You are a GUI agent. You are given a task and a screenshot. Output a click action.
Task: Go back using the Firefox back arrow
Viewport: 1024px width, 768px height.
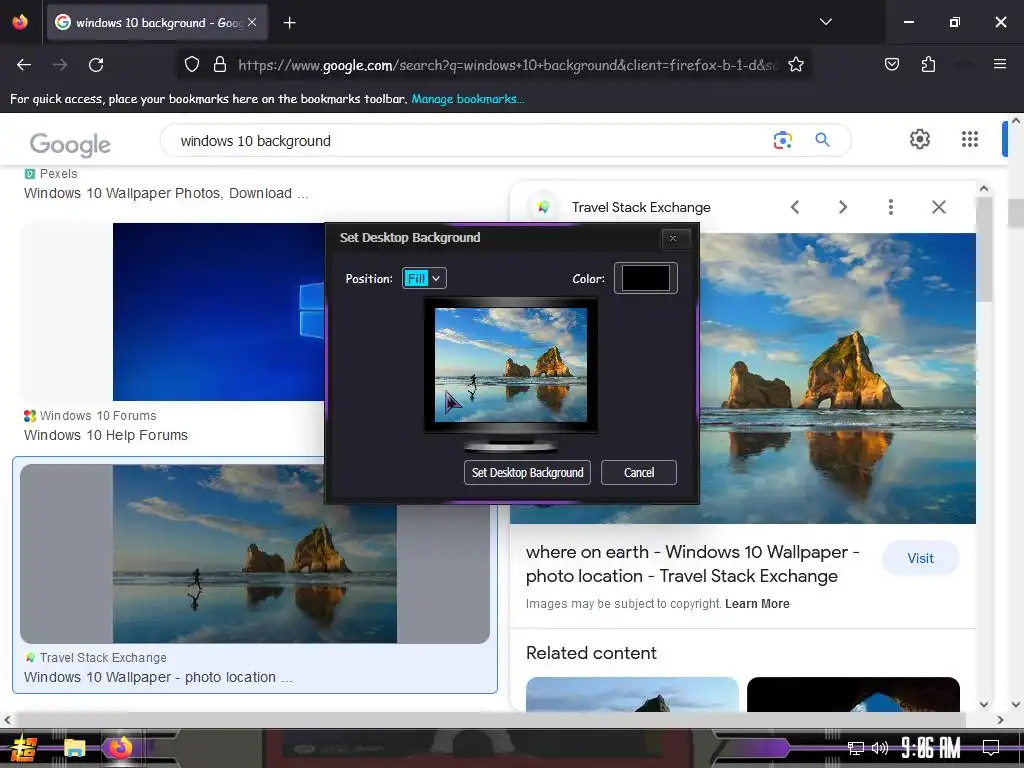click(24, 65)
